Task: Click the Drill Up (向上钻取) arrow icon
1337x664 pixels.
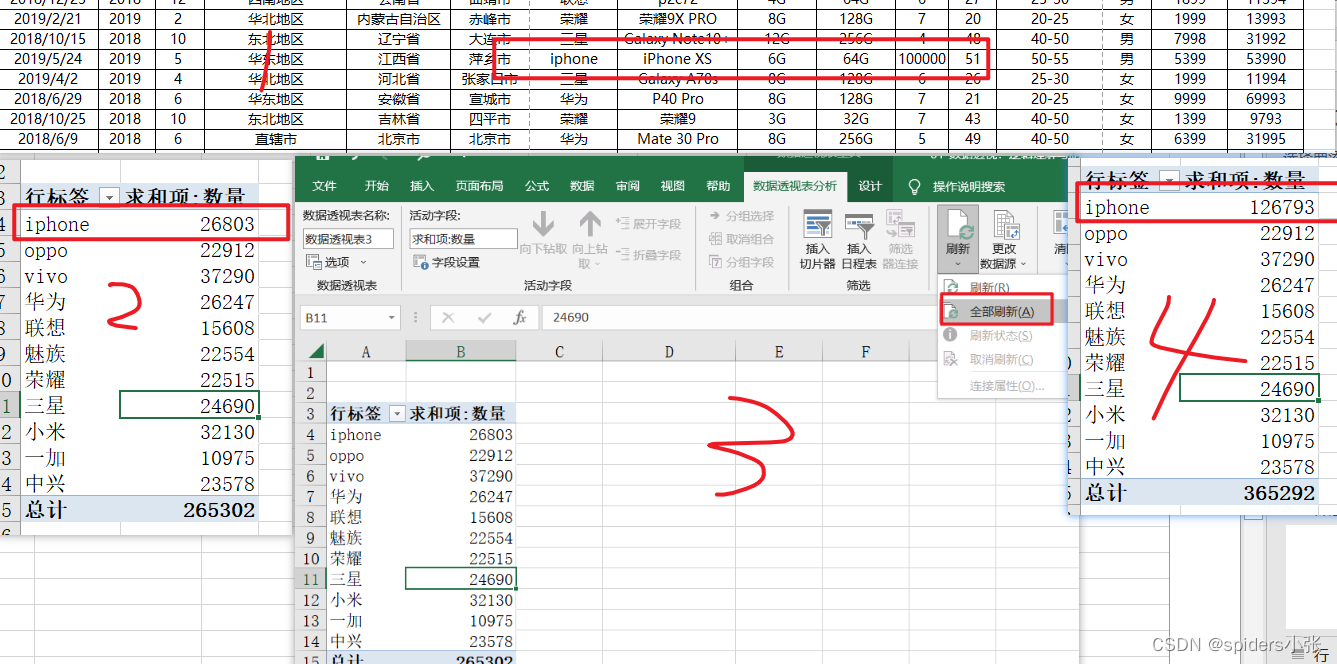Action: [x=590, y=224]
